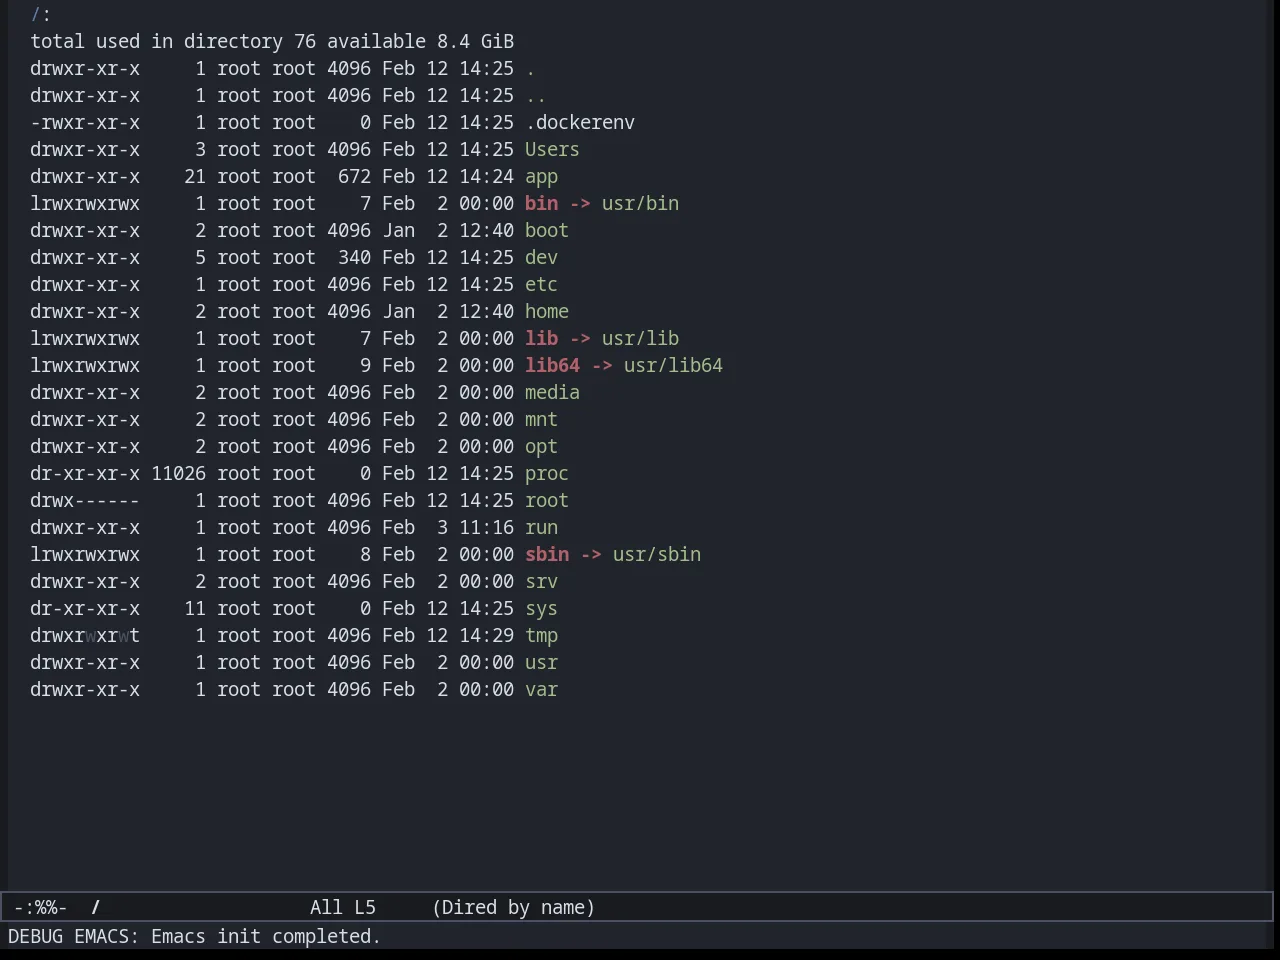
Task: Open the var directory
Action: pos(541,689)
